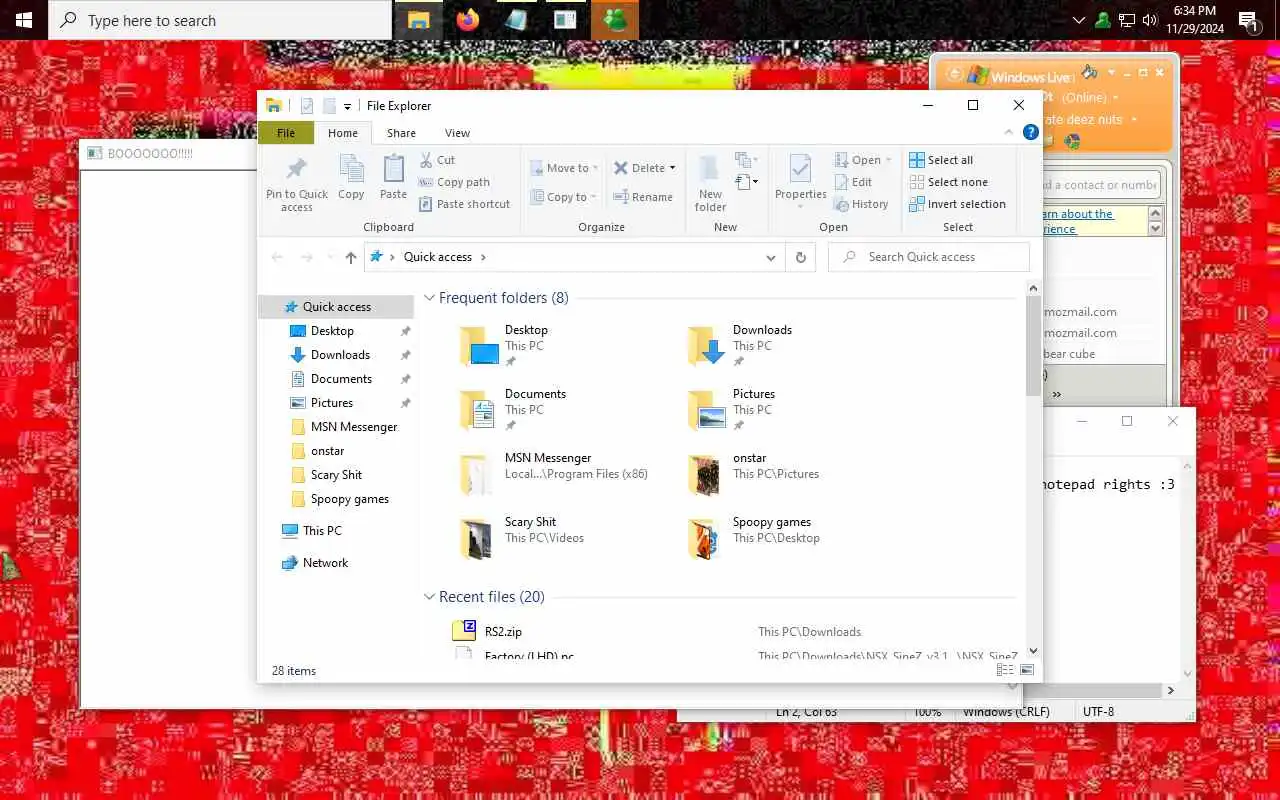Open the Properties ribbon button
The width and height of the screenshot is (1280, 800).
pos(801,182)
